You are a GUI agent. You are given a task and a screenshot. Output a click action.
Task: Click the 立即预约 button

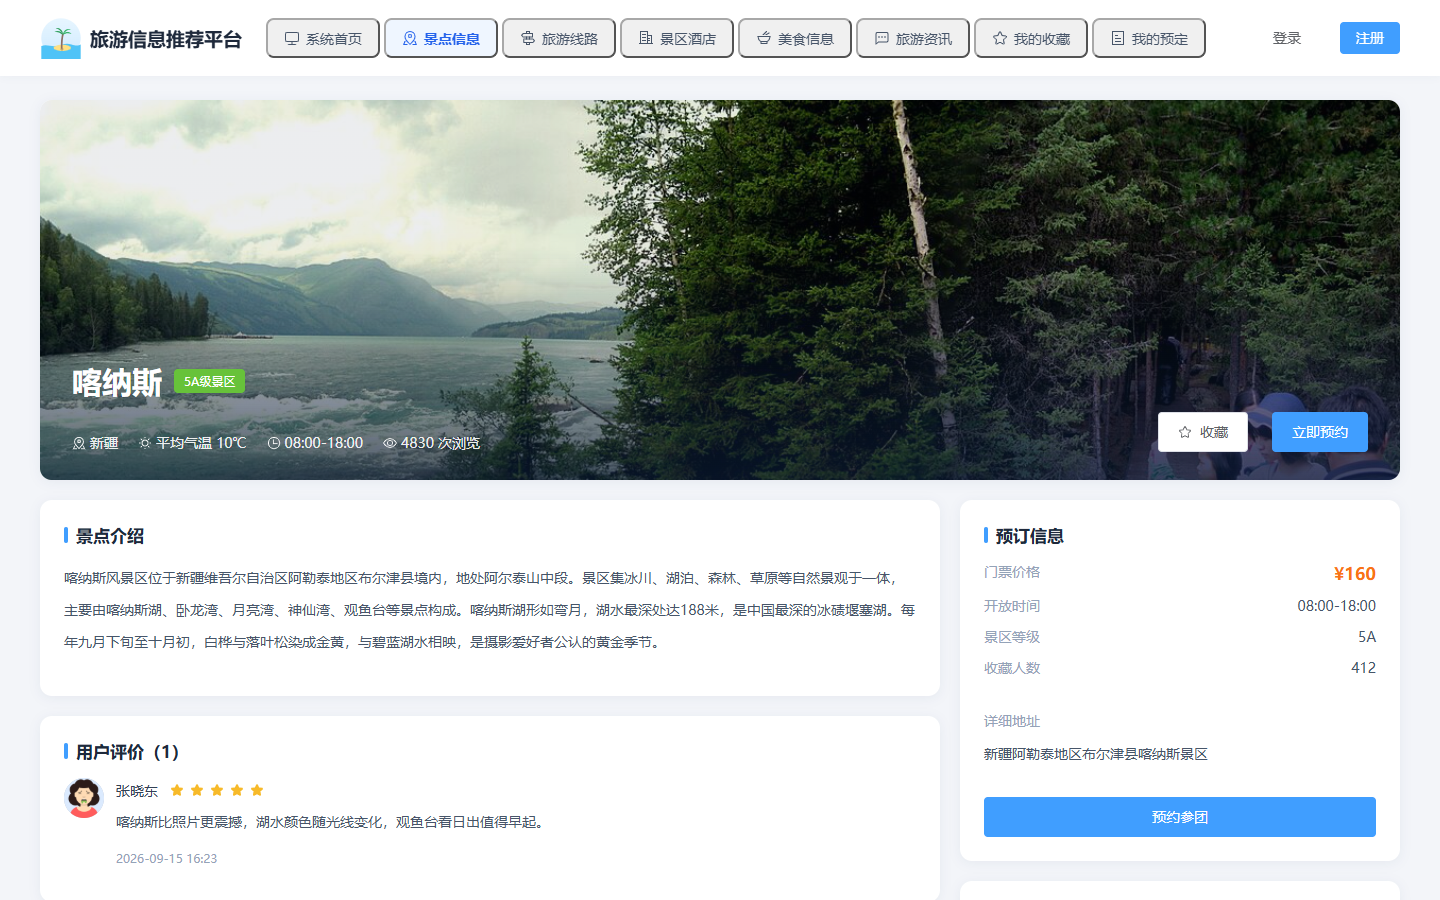[1320, 432]
